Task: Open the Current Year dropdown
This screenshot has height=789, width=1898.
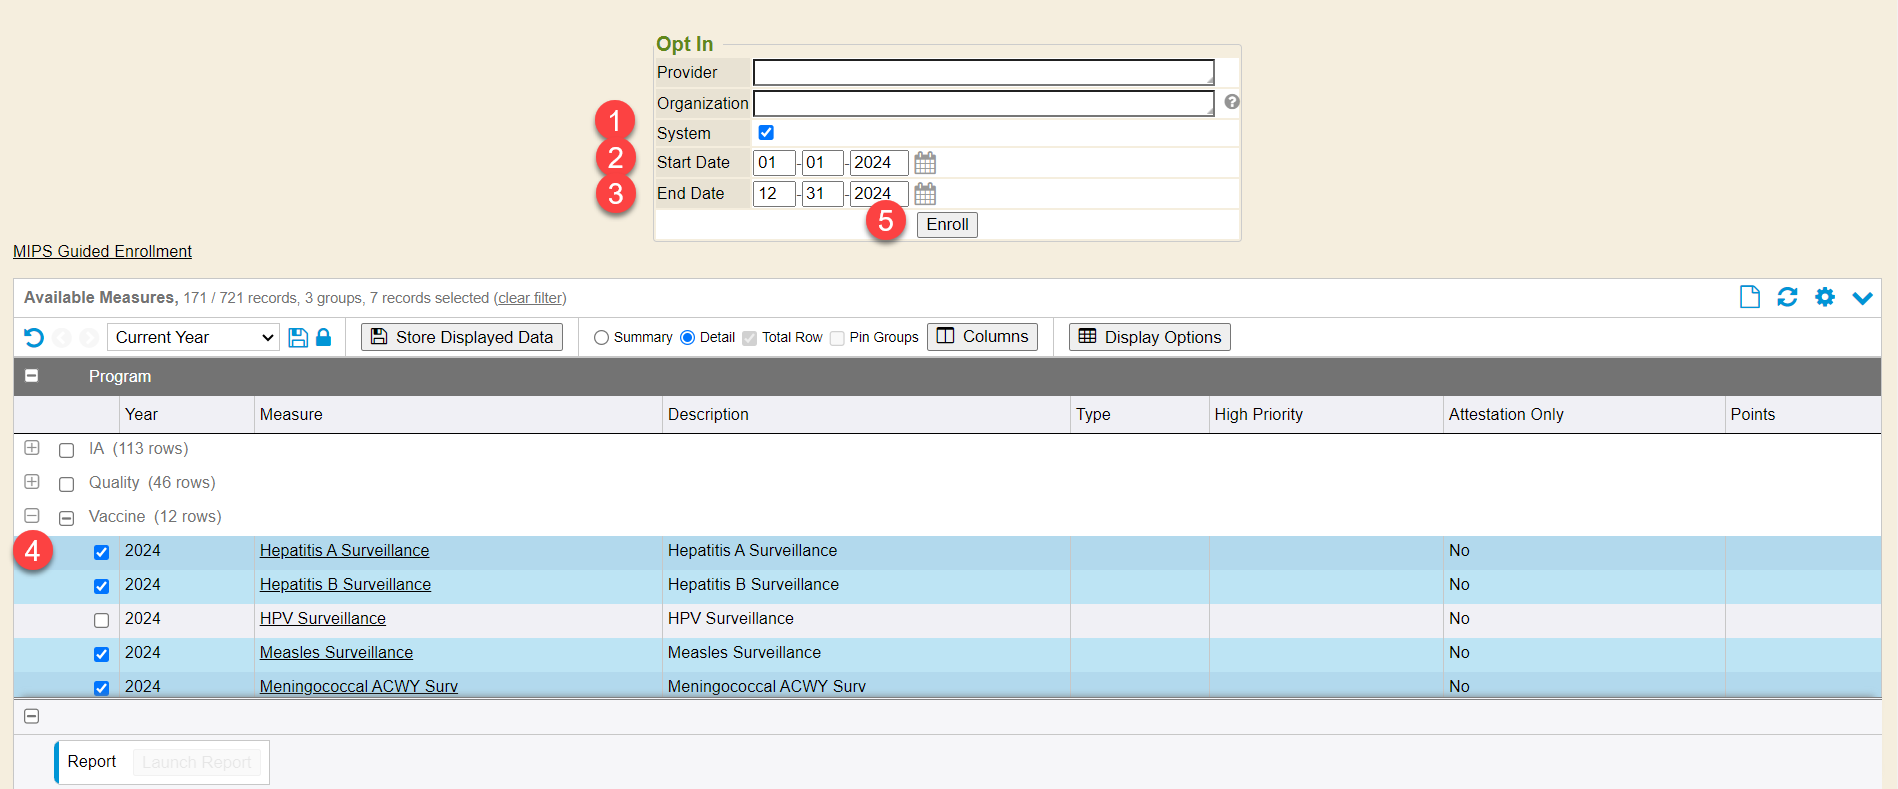Action: pos(194,338)
